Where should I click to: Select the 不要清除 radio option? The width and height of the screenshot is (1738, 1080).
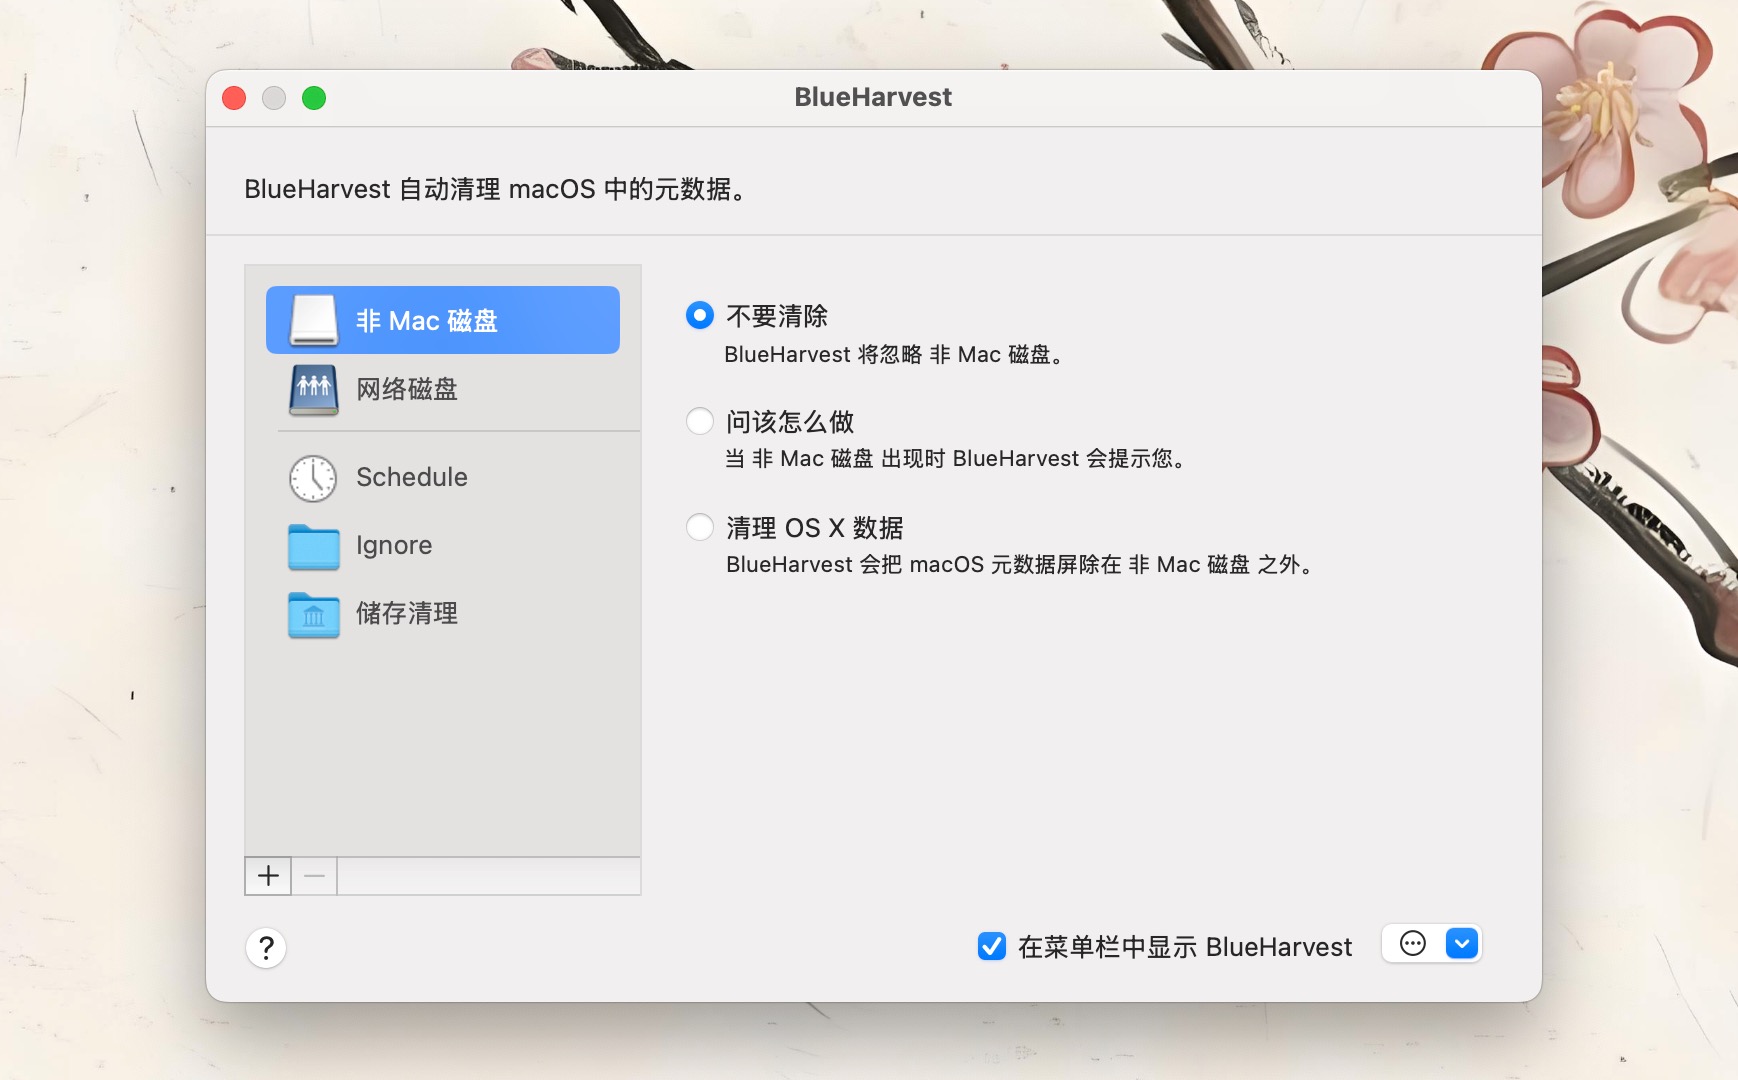click(x=700, y=315)
